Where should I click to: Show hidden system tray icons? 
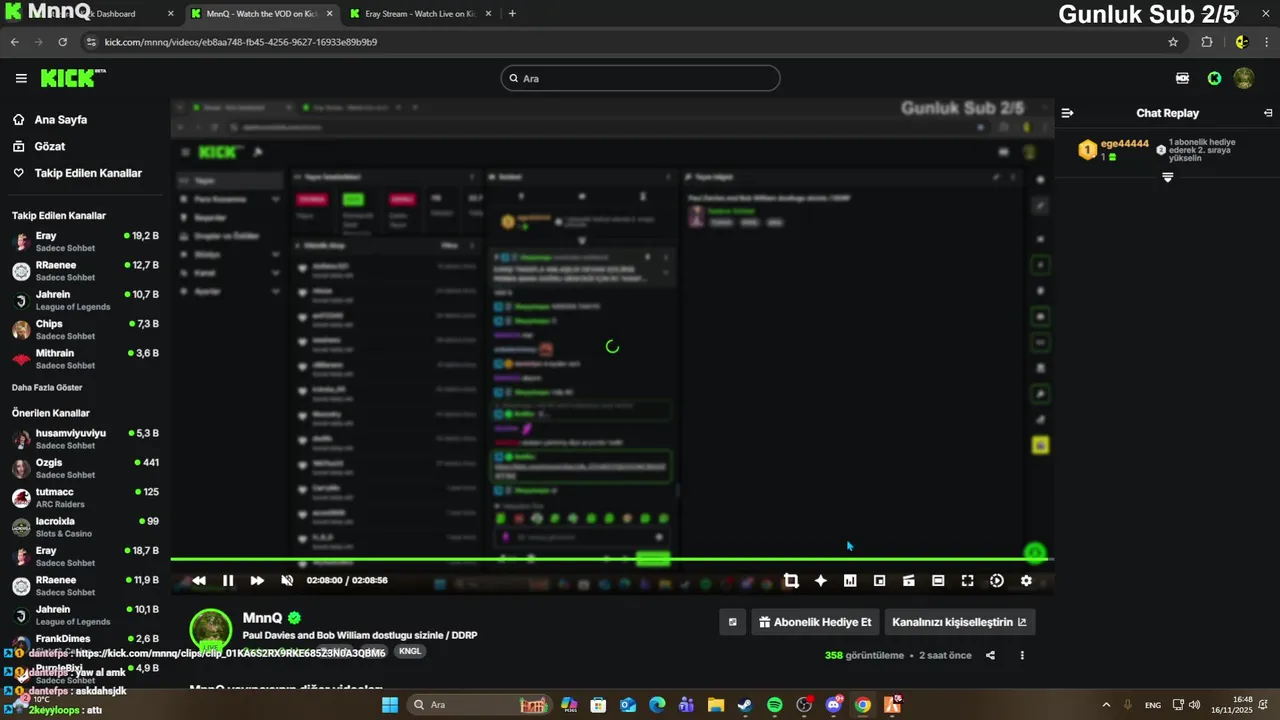1106,705
